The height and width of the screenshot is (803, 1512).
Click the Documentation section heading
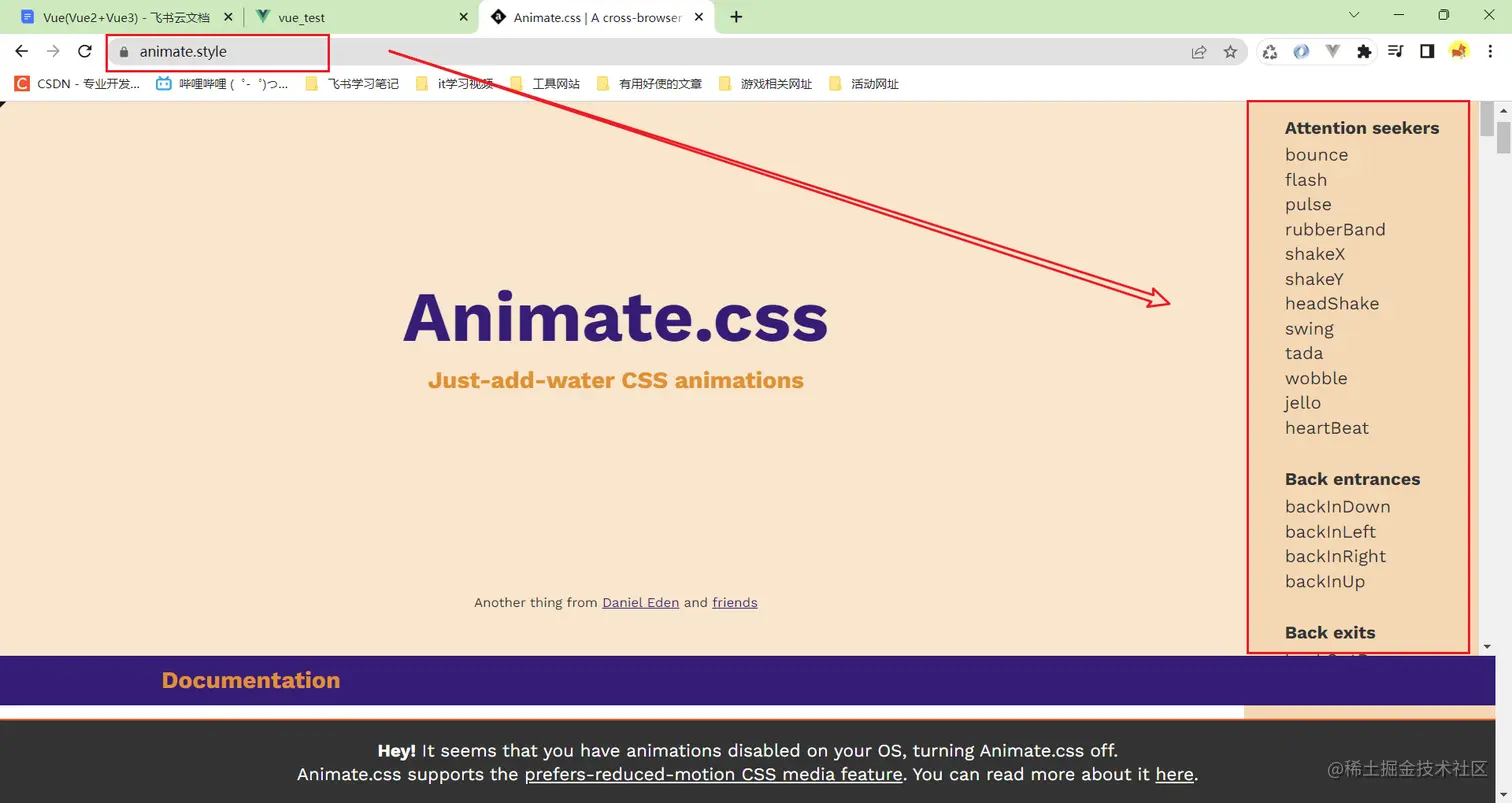click(251, 680)
